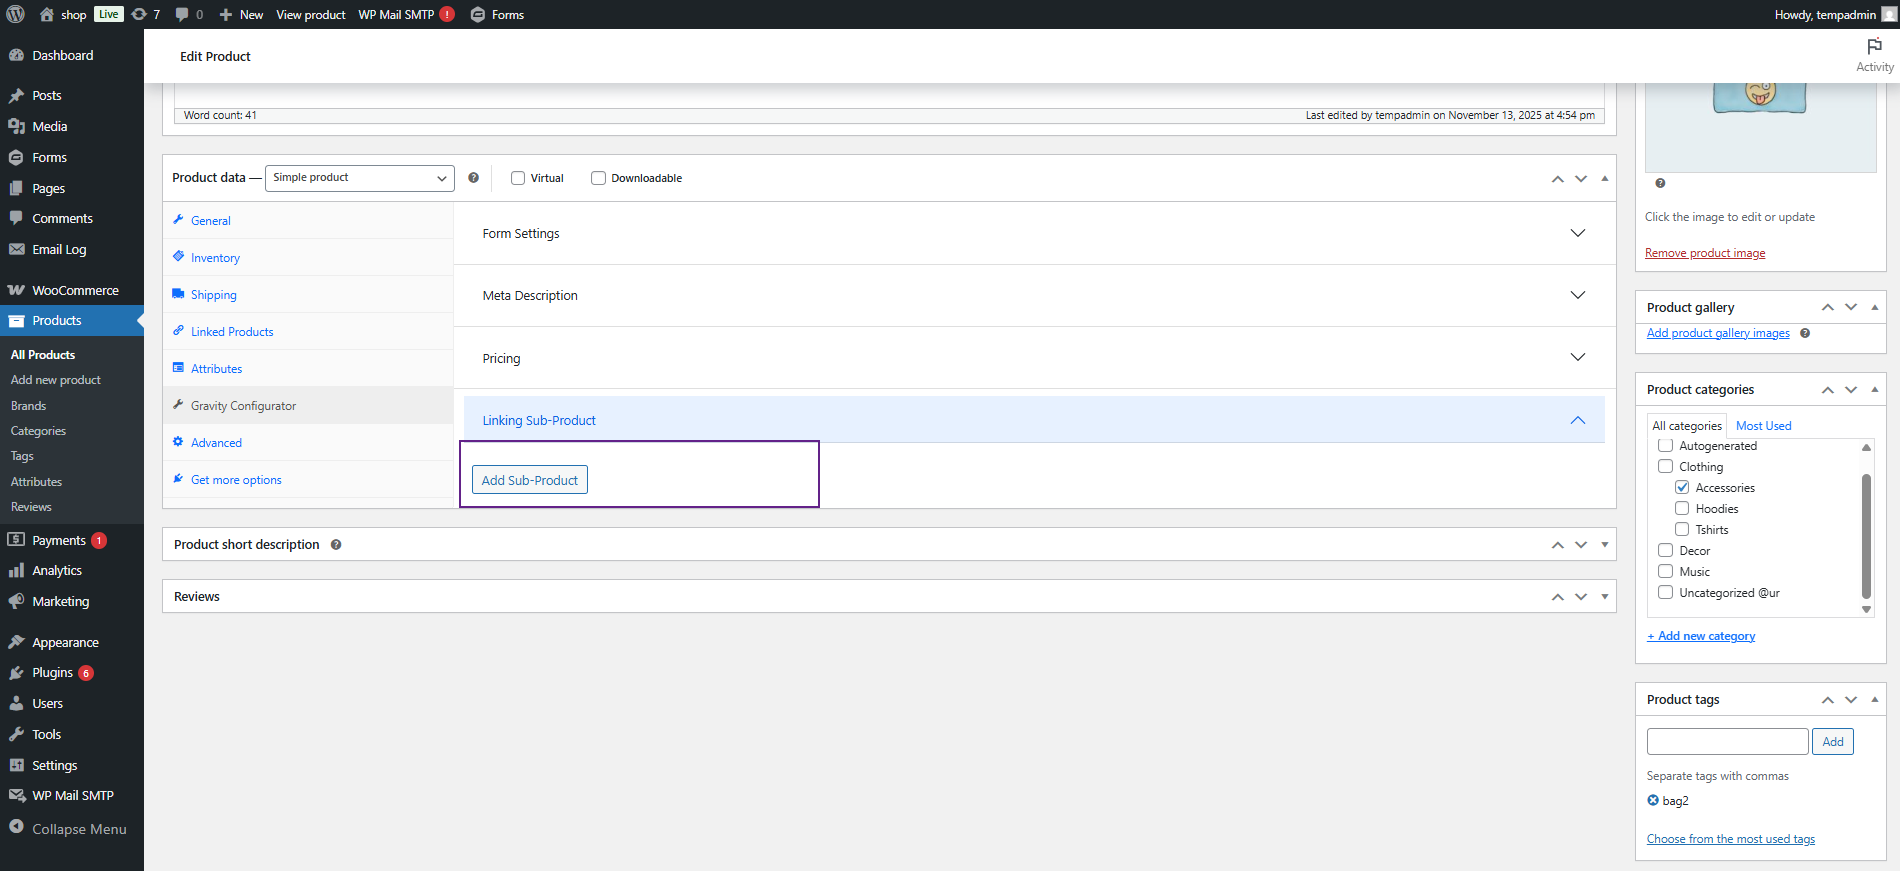Click the WordPress logo icon
The image size is (1900, 871).
tap(16, 14)
